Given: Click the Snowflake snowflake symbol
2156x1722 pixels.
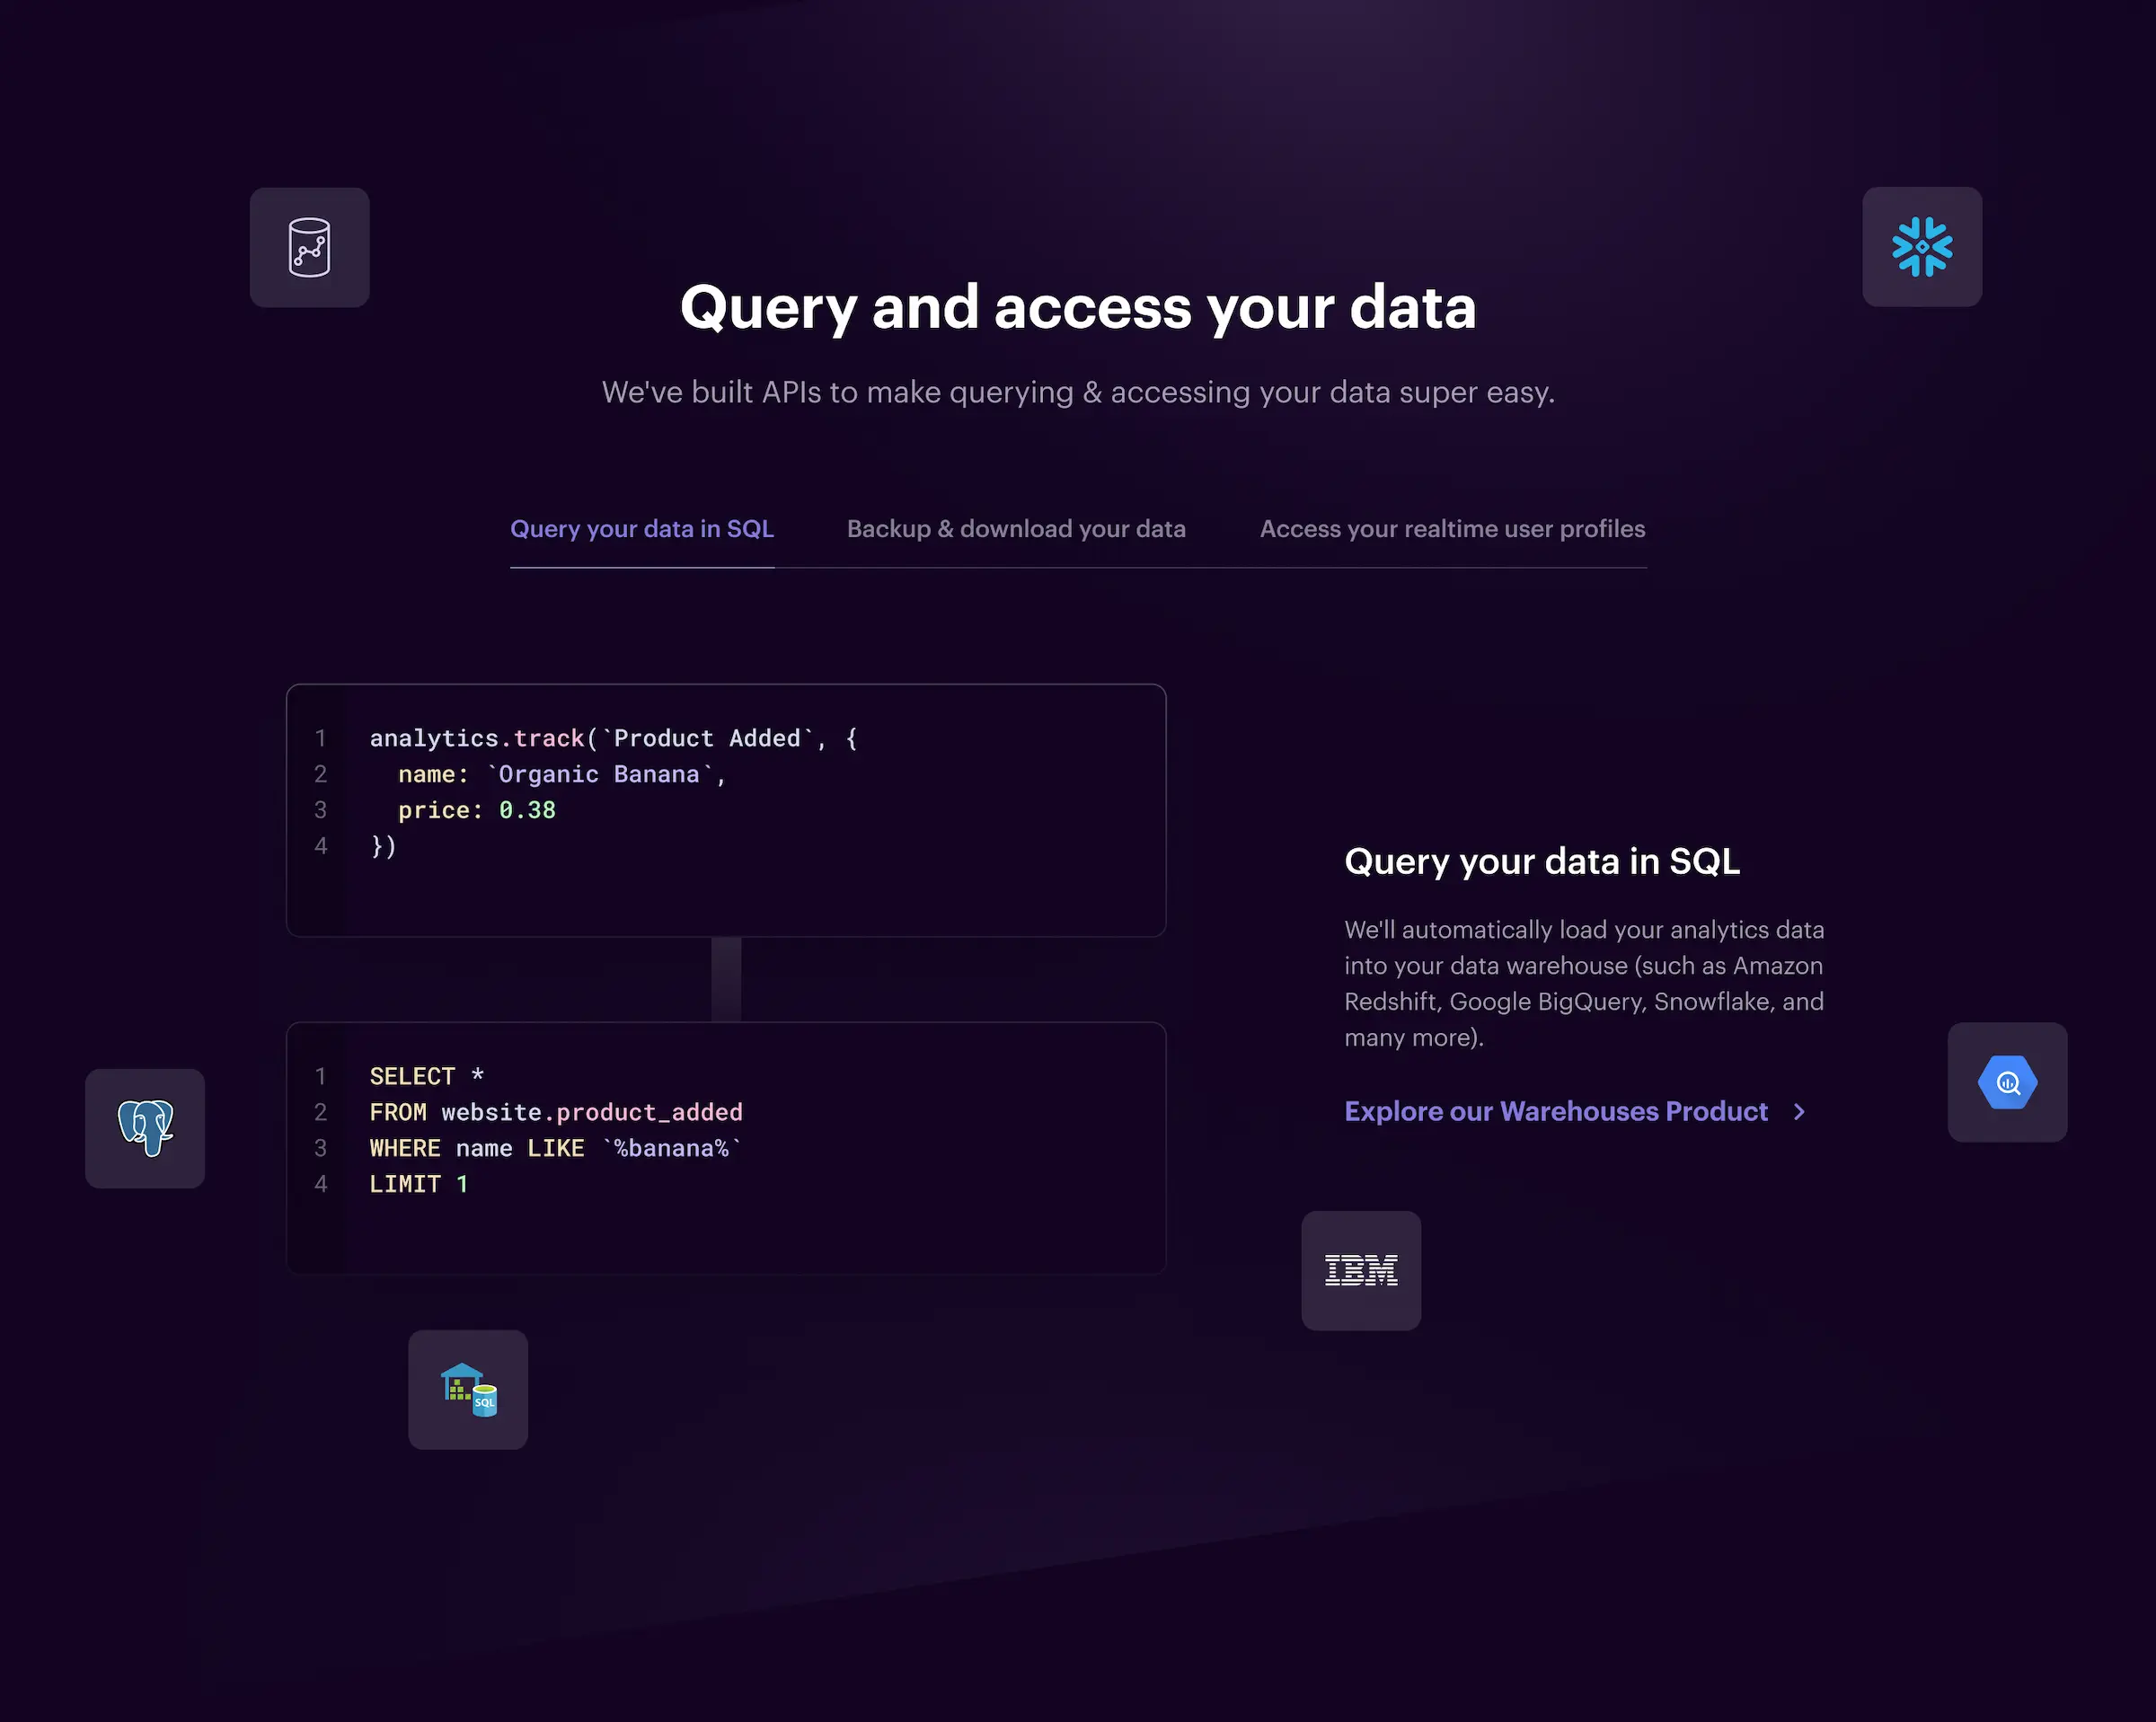Looking at the screenshot, I should [1922, 247].
